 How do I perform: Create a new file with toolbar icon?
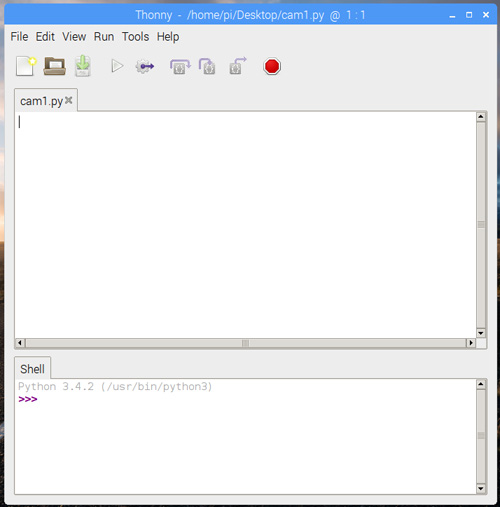pos(26,66)
